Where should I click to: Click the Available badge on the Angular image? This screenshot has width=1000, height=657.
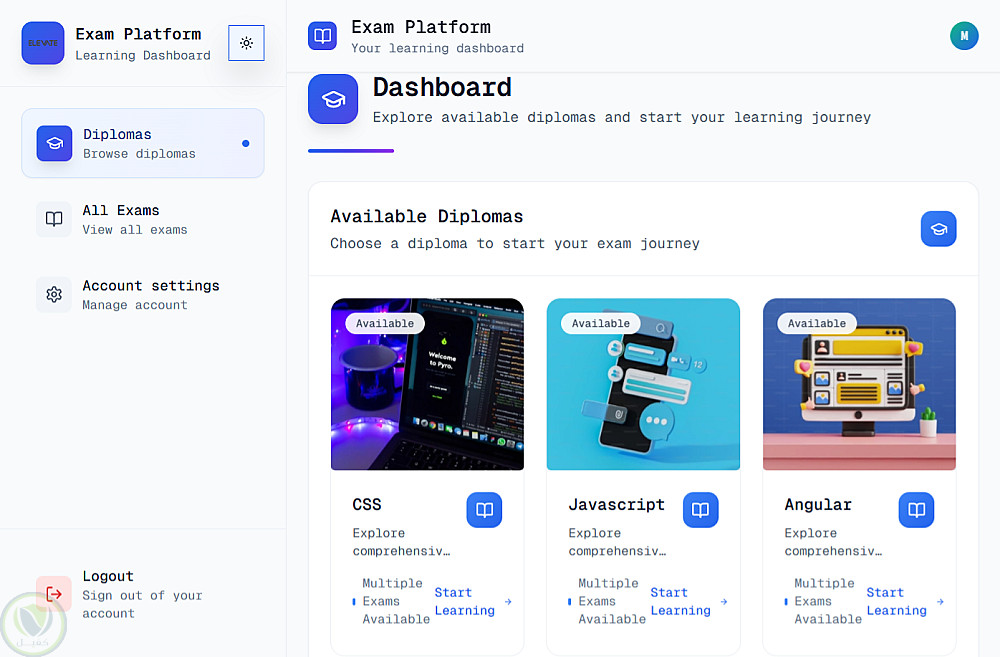(816, 323)
